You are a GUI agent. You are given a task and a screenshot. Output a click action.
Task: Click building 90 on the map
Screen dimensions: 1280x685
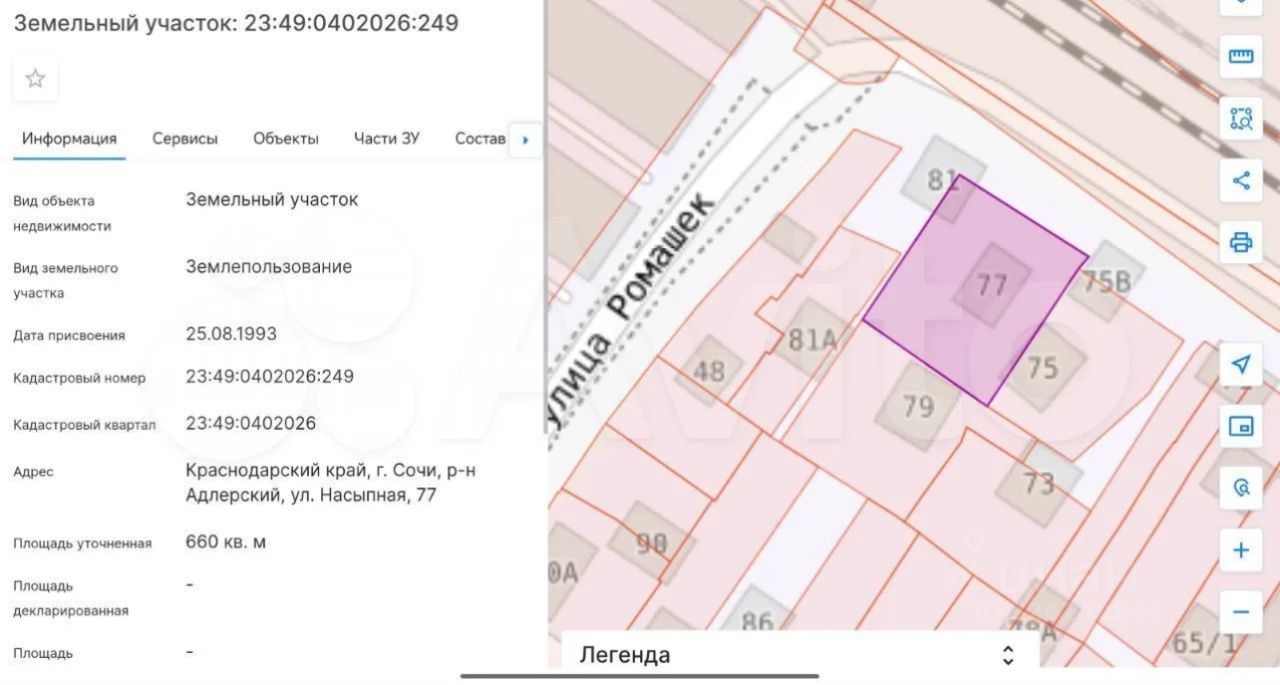pos(652,544)
